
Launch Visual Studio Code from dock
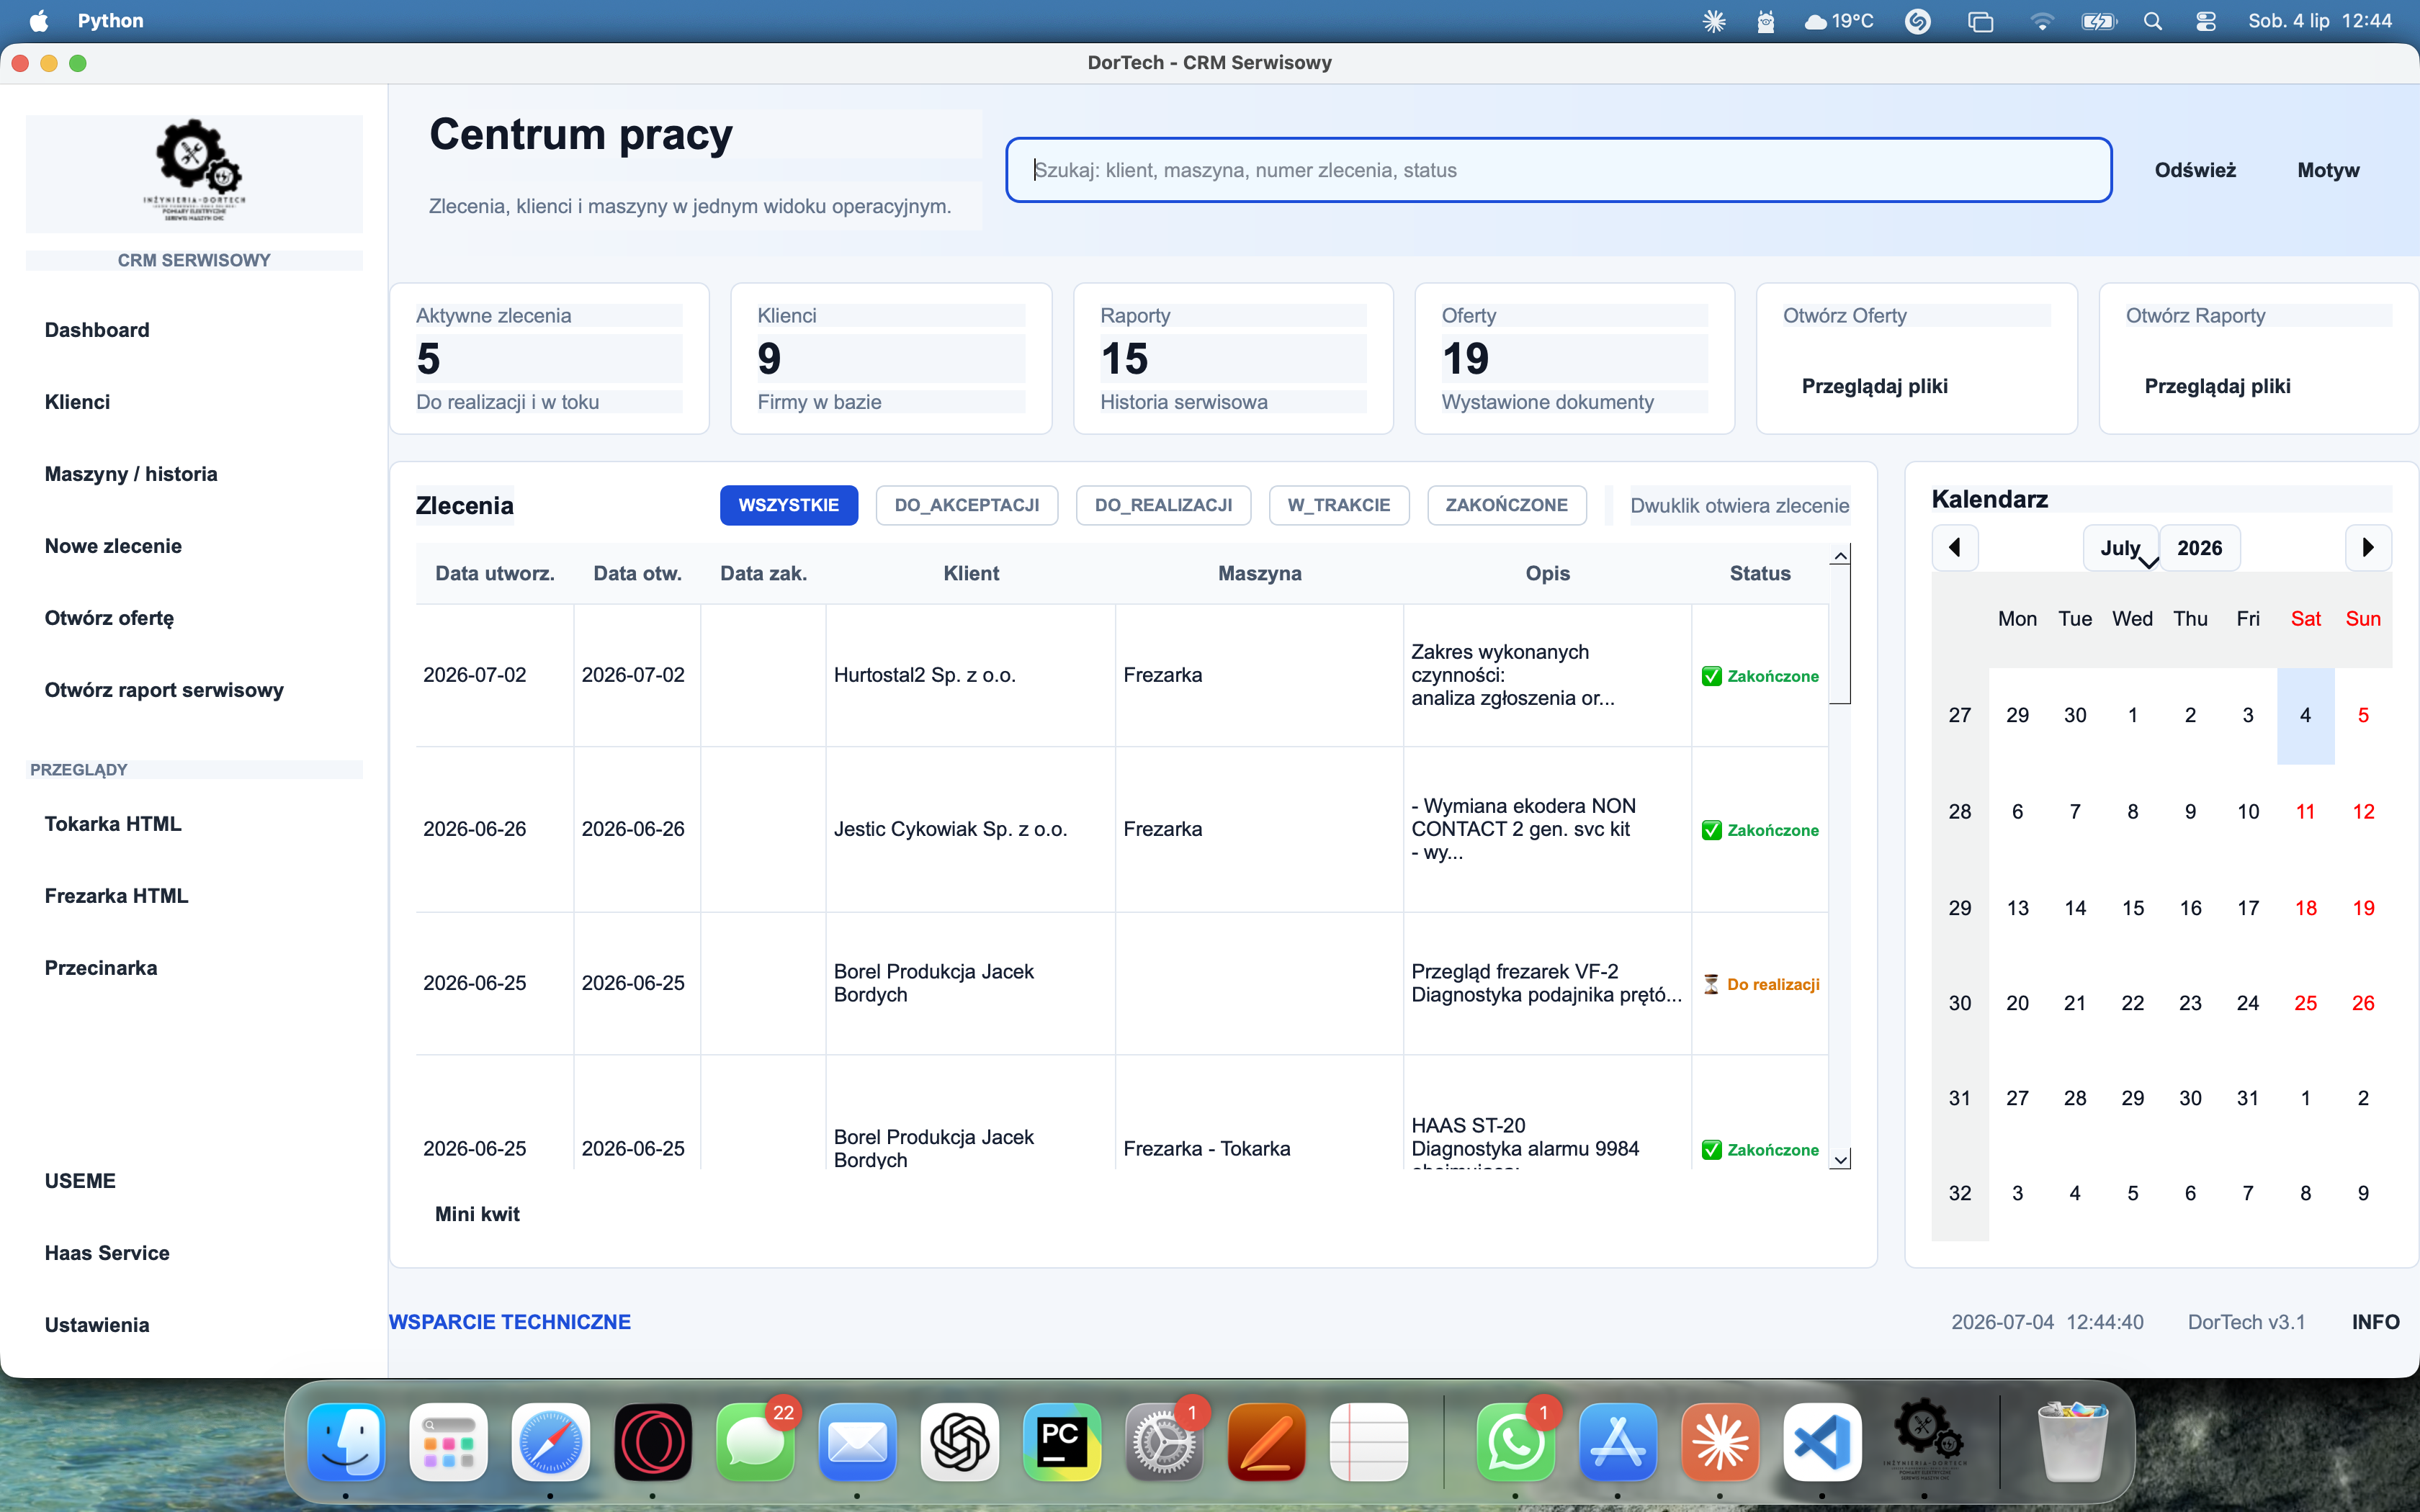(1821, 1441)
